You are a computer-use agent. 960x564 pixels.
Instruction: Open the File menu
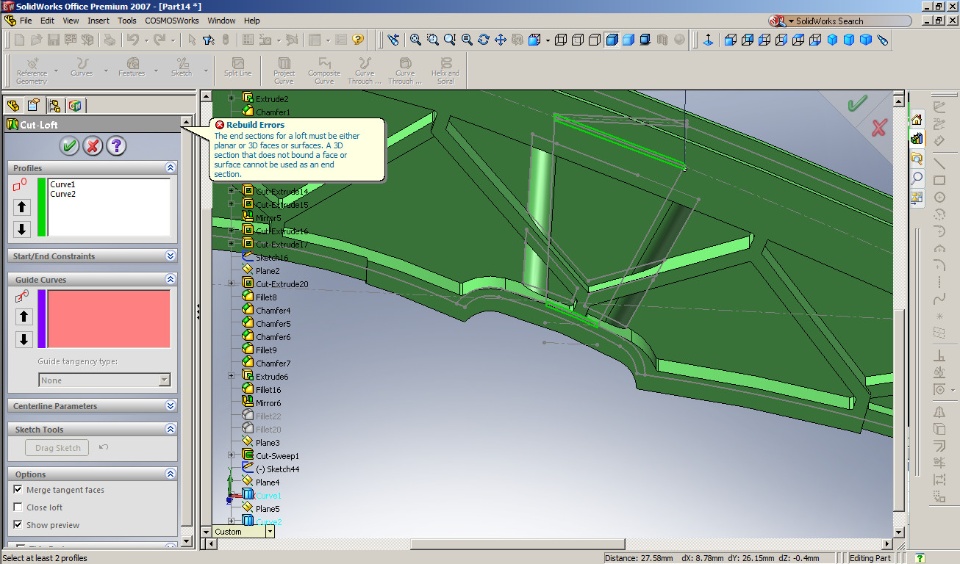click(26, 20)
